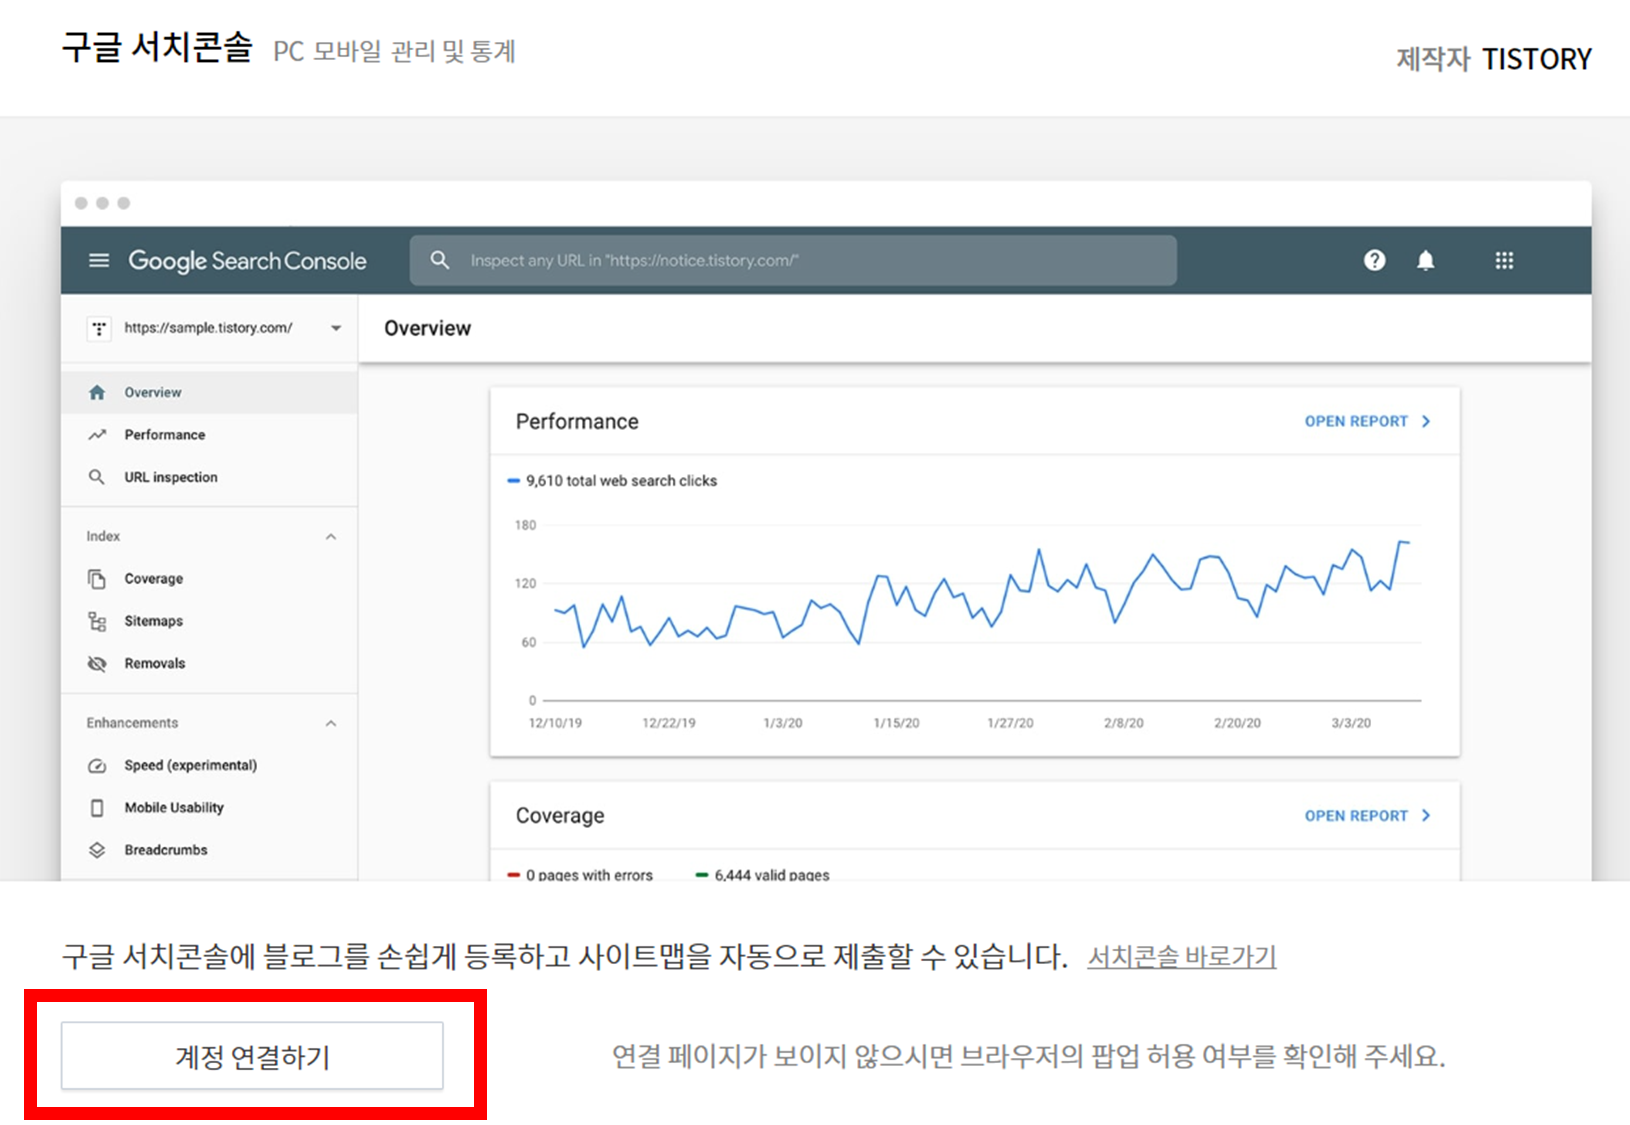Select Speed (experimental) in the sidebar
Image resolution: width=1630 pixels, height=1125 pixels.
(209, 765)
